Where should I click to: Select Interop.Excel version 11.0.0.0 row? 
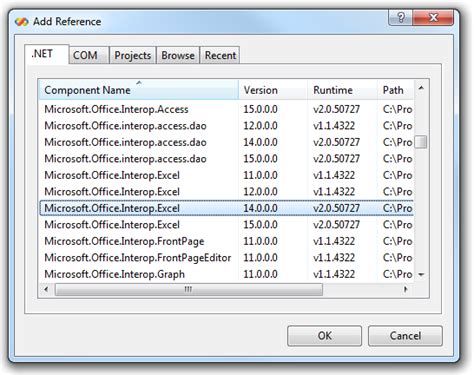(227, 175)
